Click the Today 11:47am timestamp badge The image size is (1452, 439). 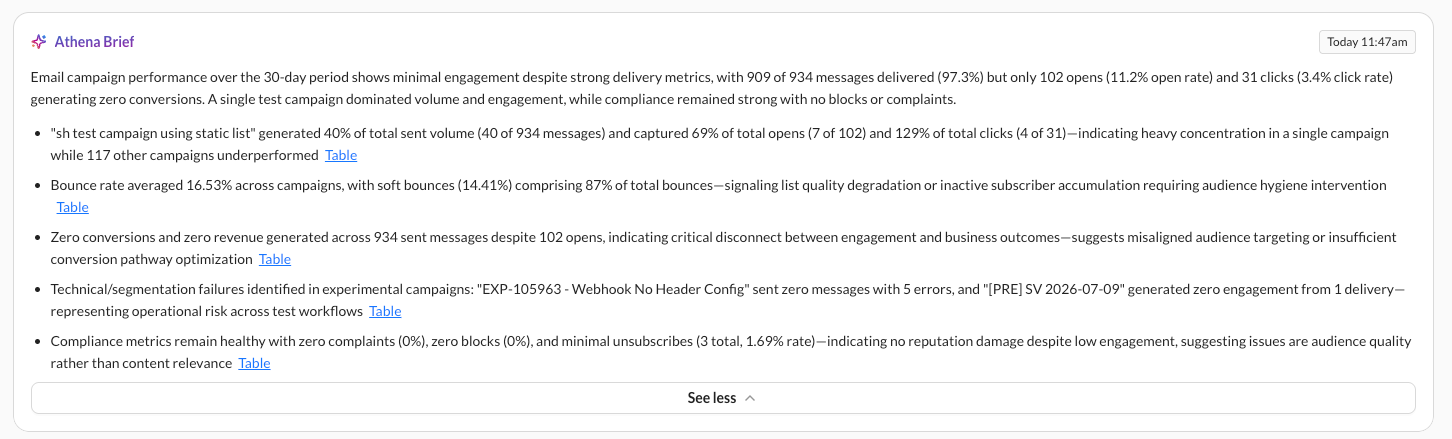coord(1367,42)
